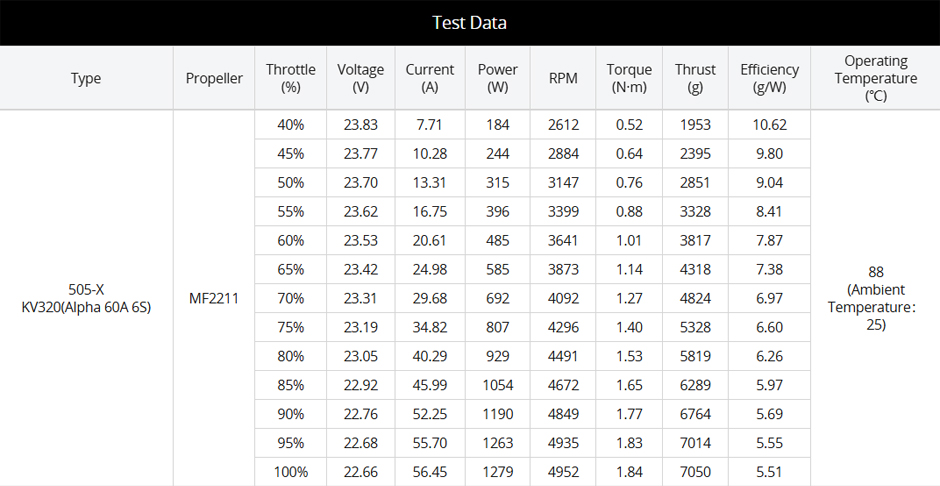The height and width of the screenshot is (486, 940).
Task: Click the Type column header
Action: click(x=86, y=78)
